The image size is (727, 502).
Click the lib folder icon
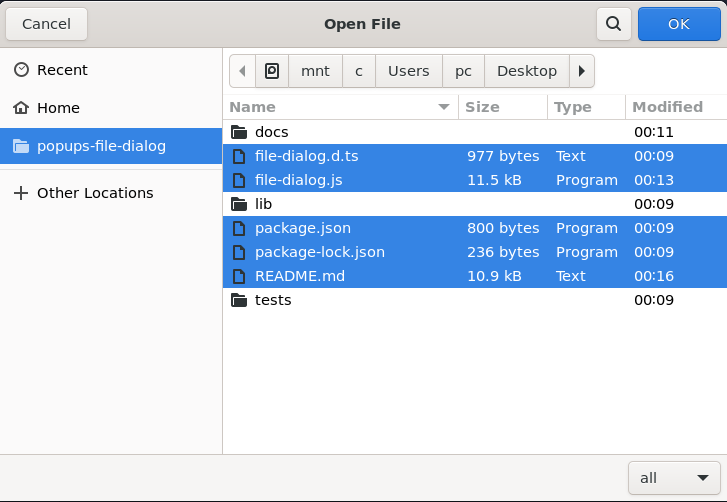(x=239, y=204)
